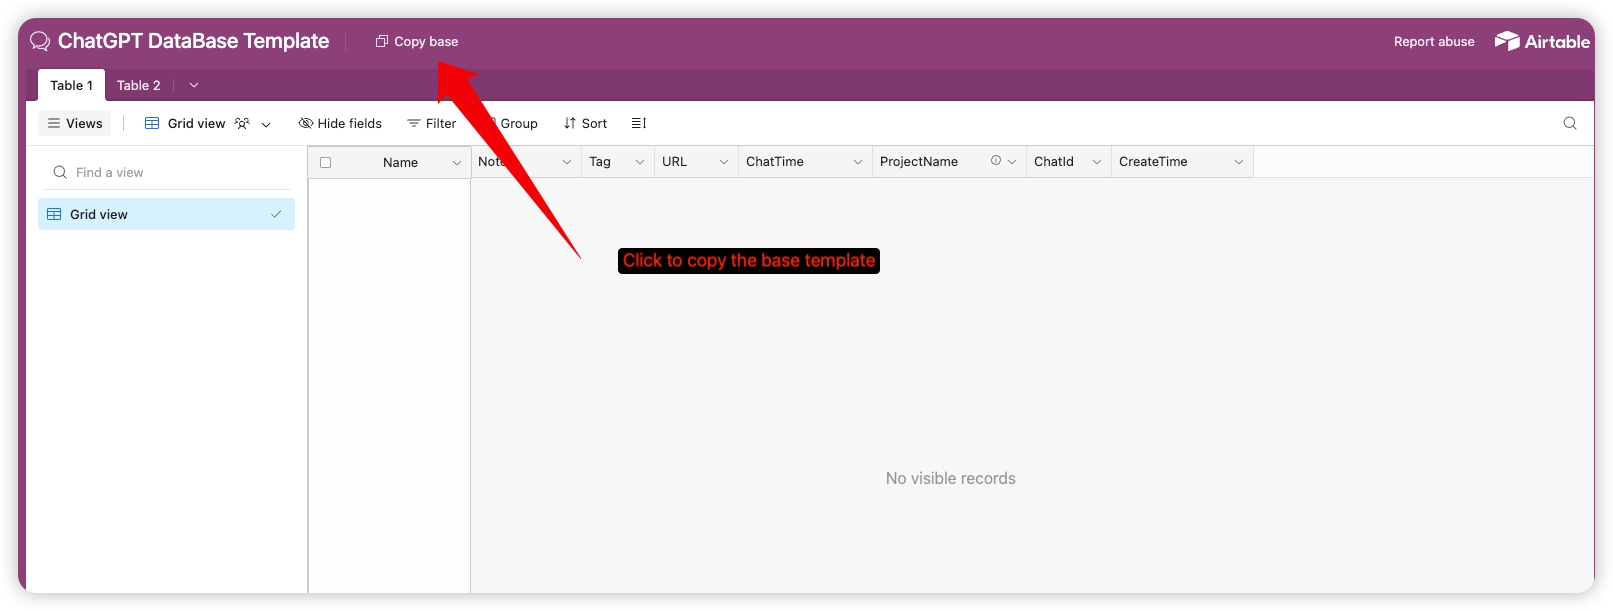Screen dimensions: 1613x611
Task: Click the URL column header
Action: pos(696,162)
